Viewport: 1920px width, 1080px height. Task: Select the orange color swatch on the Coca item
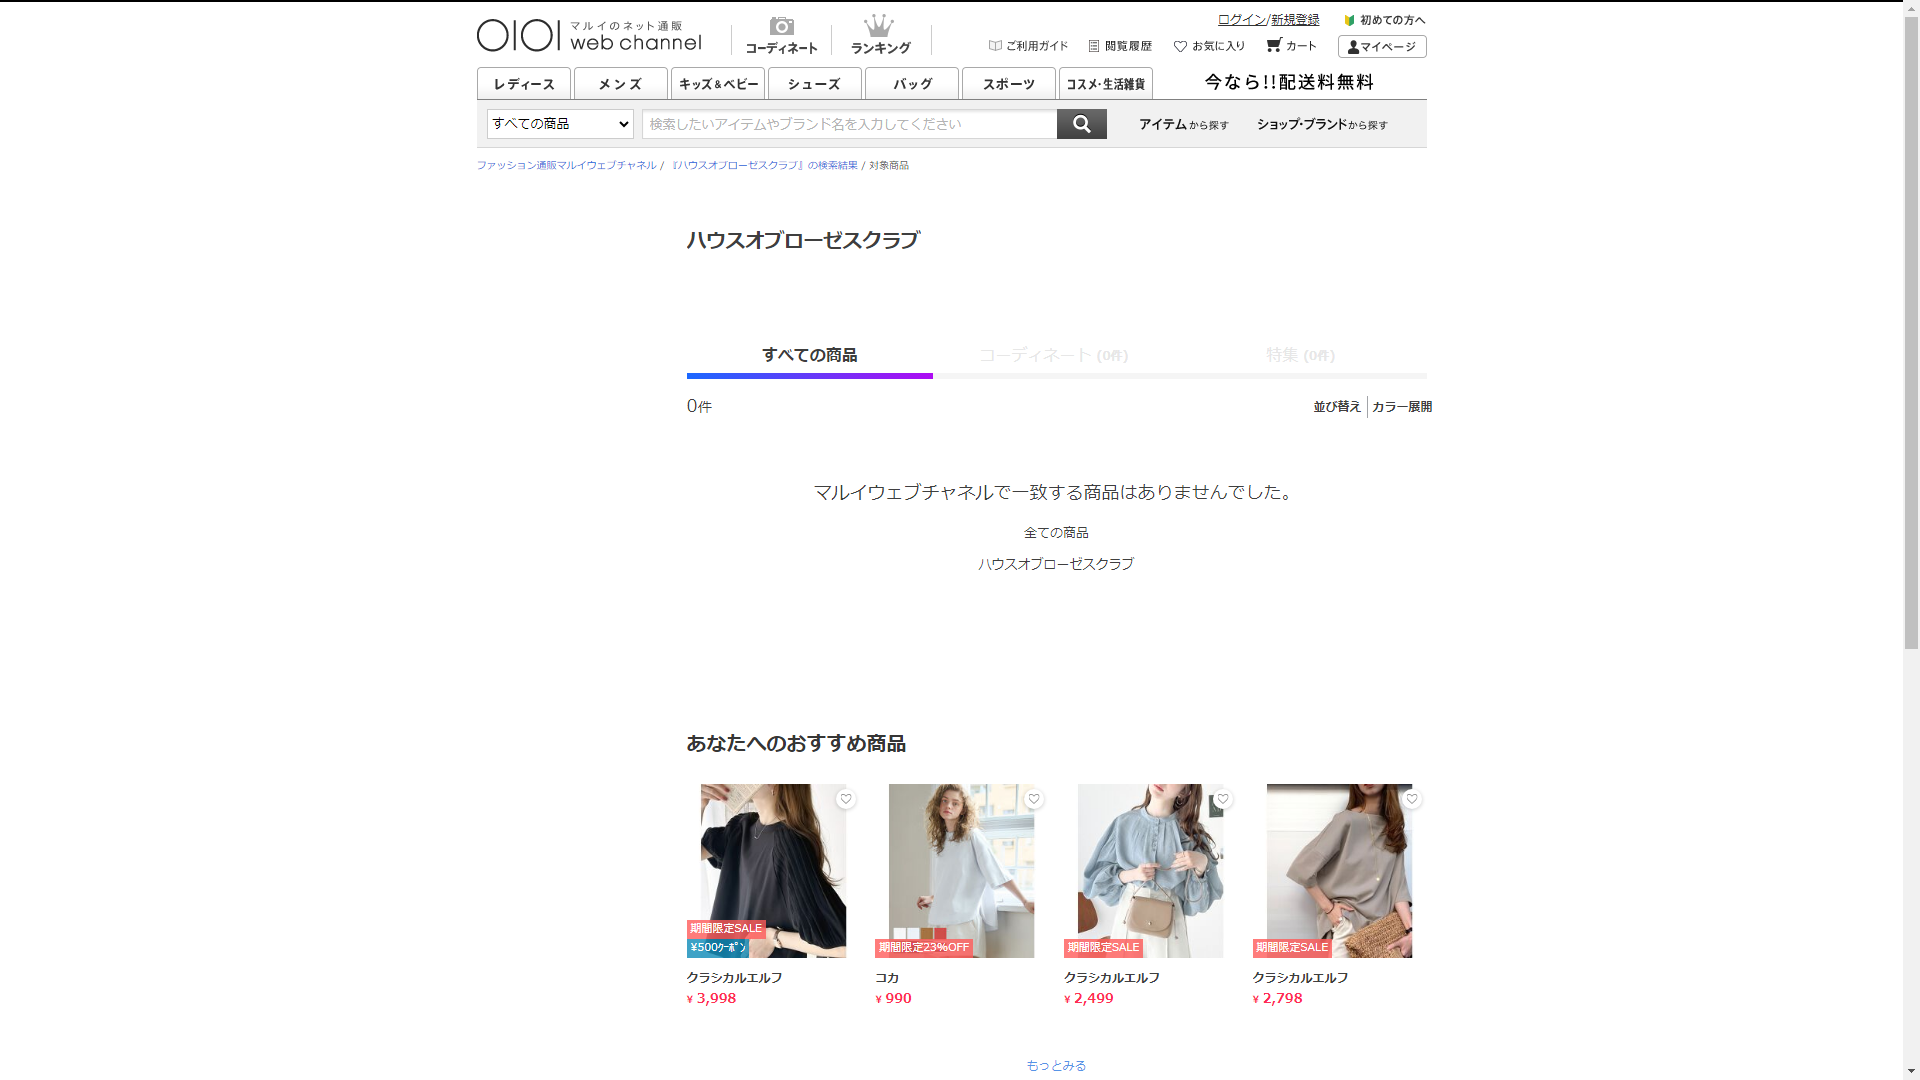coord(927,934)
